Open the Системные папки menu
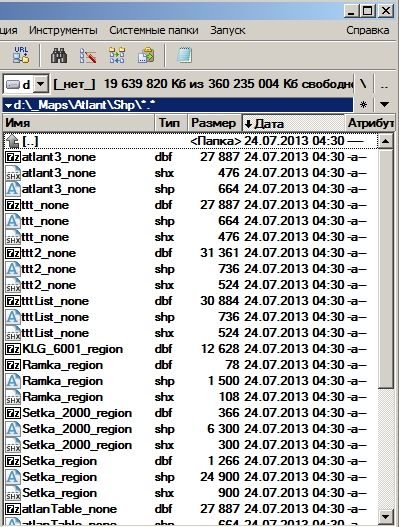399x527 pixels. (154, 31)
